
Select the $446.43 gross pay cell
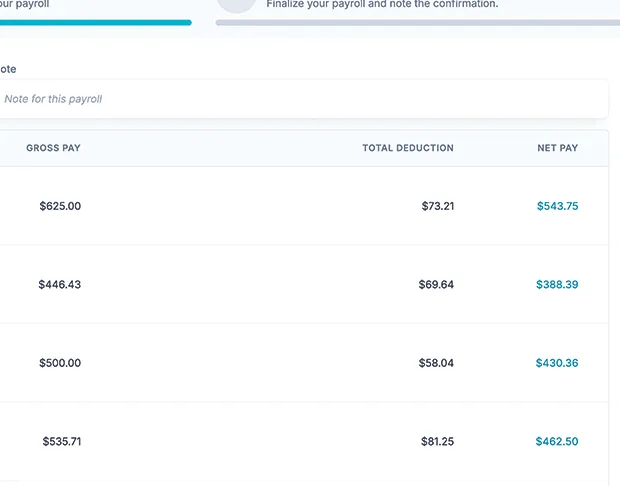(60, 284)
